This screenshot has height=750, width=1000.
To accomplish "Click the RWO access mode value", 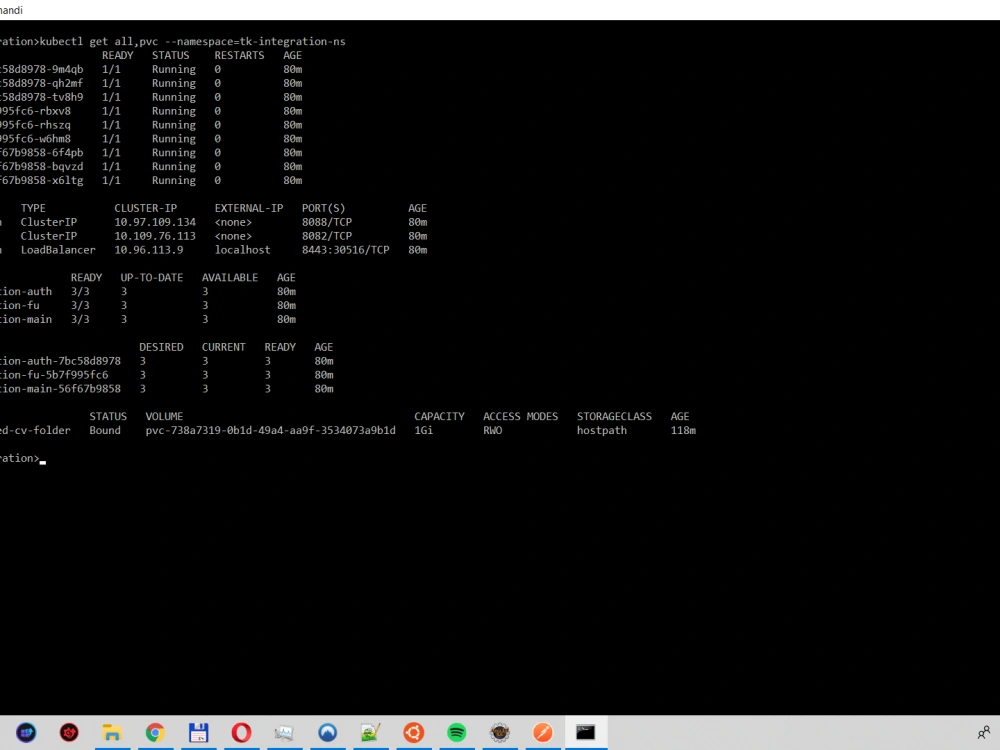I will (492, 430).
